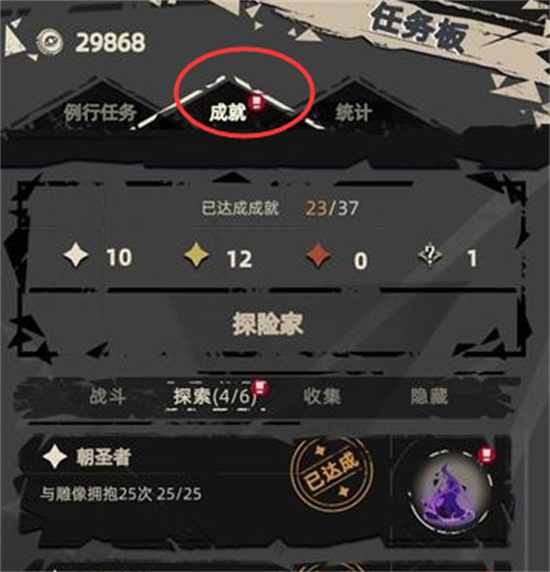Select the 隐藏 achievement category

pos(429,397)
